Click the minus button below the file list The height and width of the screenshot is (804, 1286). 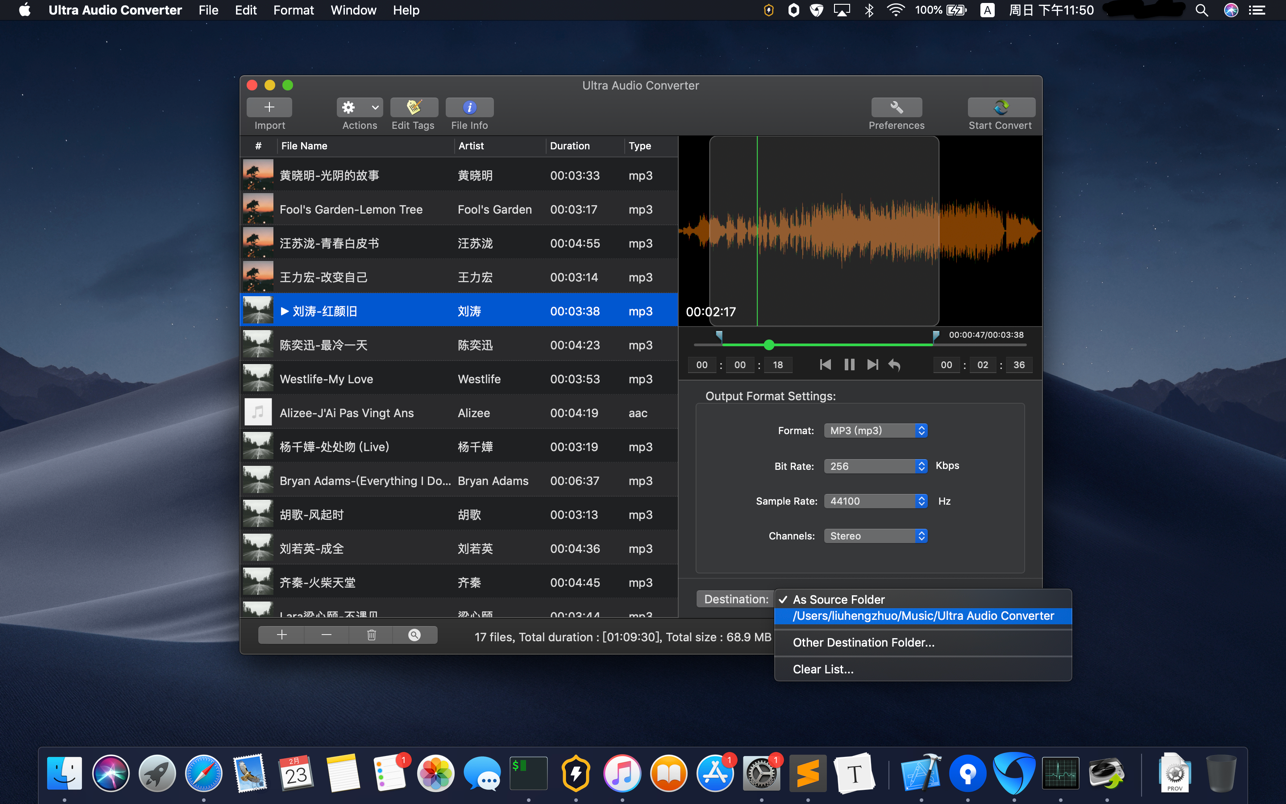326,635
